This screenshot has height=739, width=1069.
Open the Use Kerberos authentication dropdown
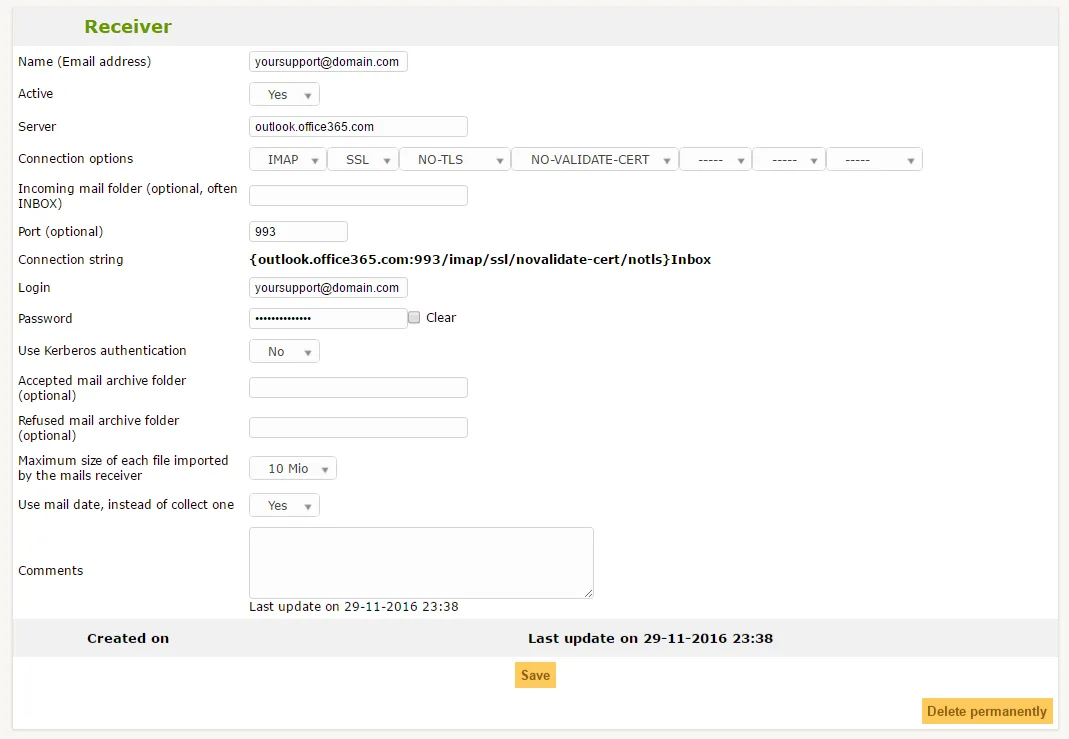coord(284,351)
